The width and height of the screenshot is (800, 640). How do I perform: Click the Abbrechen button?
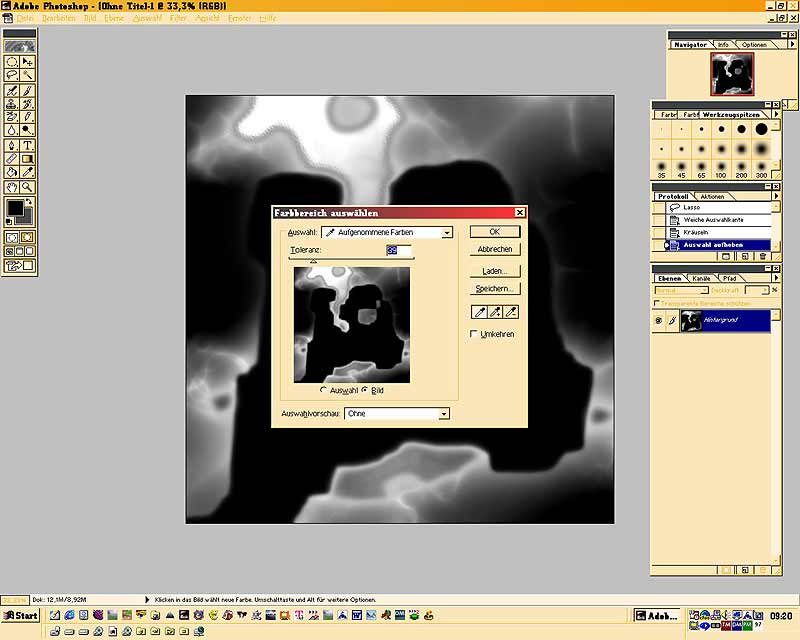(495, 249)
